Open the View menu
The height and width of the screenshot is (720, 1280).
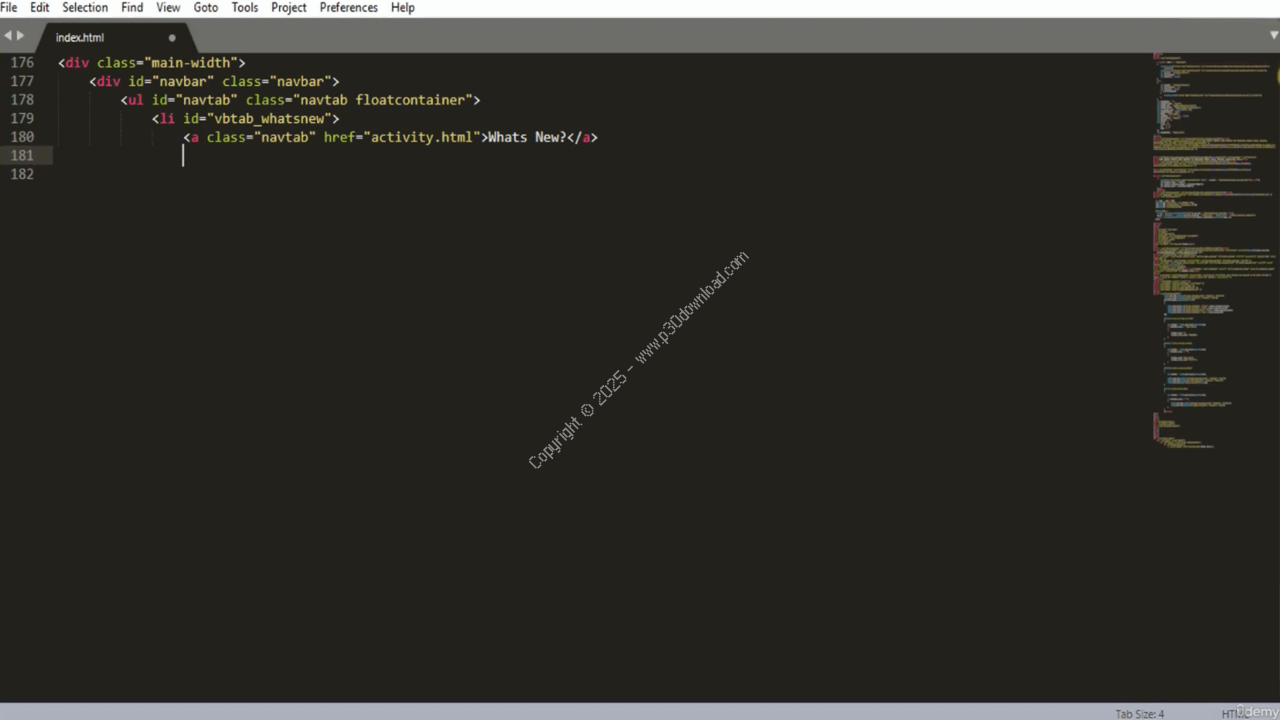click(168, 7)
